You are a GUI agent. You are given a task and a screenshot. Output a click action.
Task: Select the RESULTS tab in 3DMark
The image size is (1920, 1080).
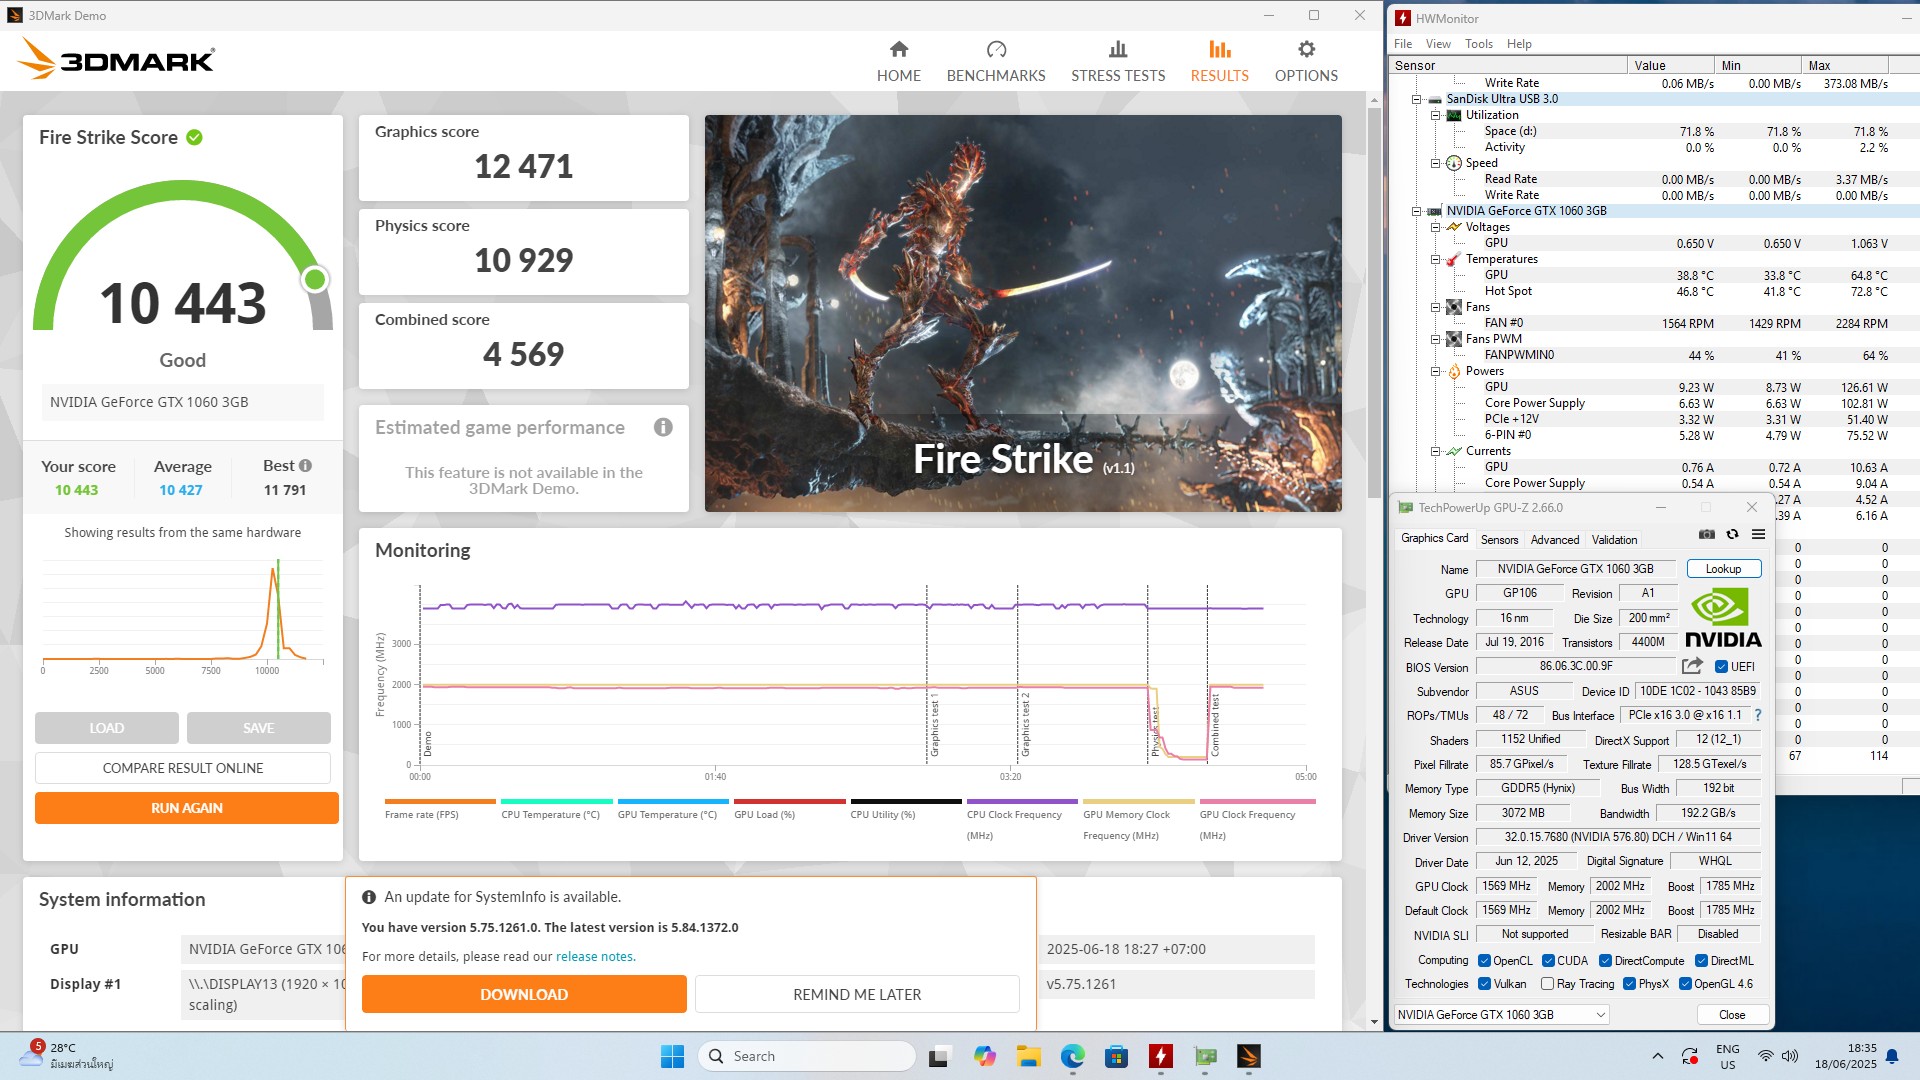click(x=1219, y=62)
